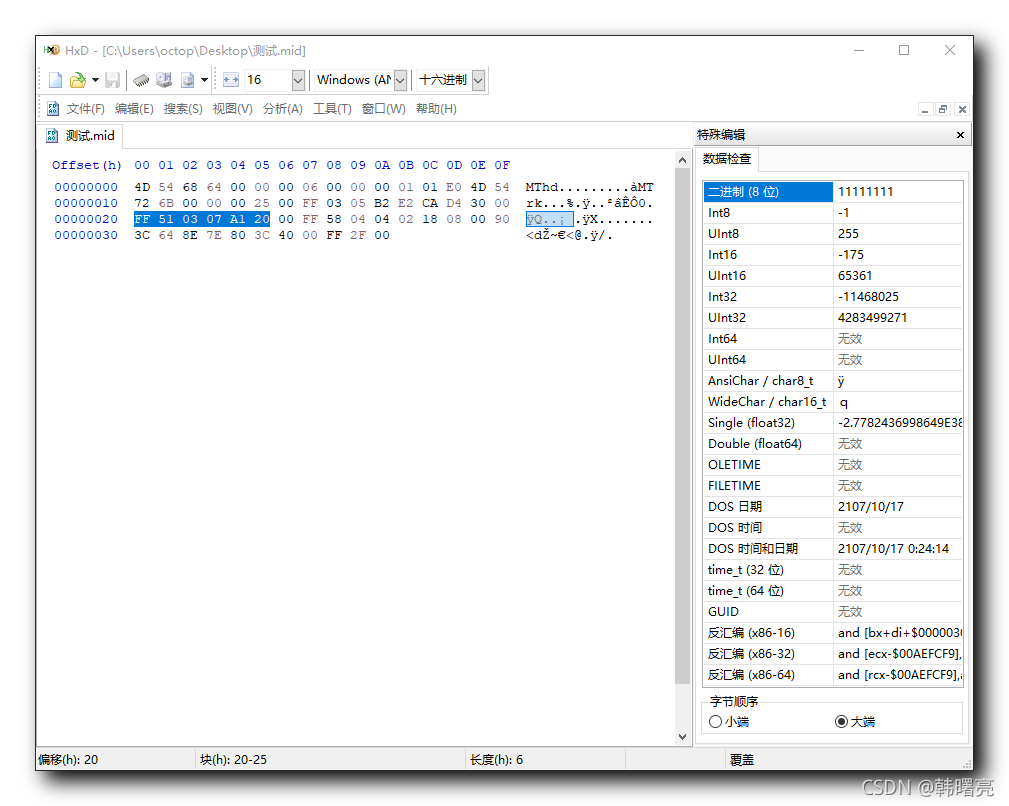The height and width of the screenshot is (806, 1009).
Task: Click the Open RAM memory chip icon
Action: [141, 80]
